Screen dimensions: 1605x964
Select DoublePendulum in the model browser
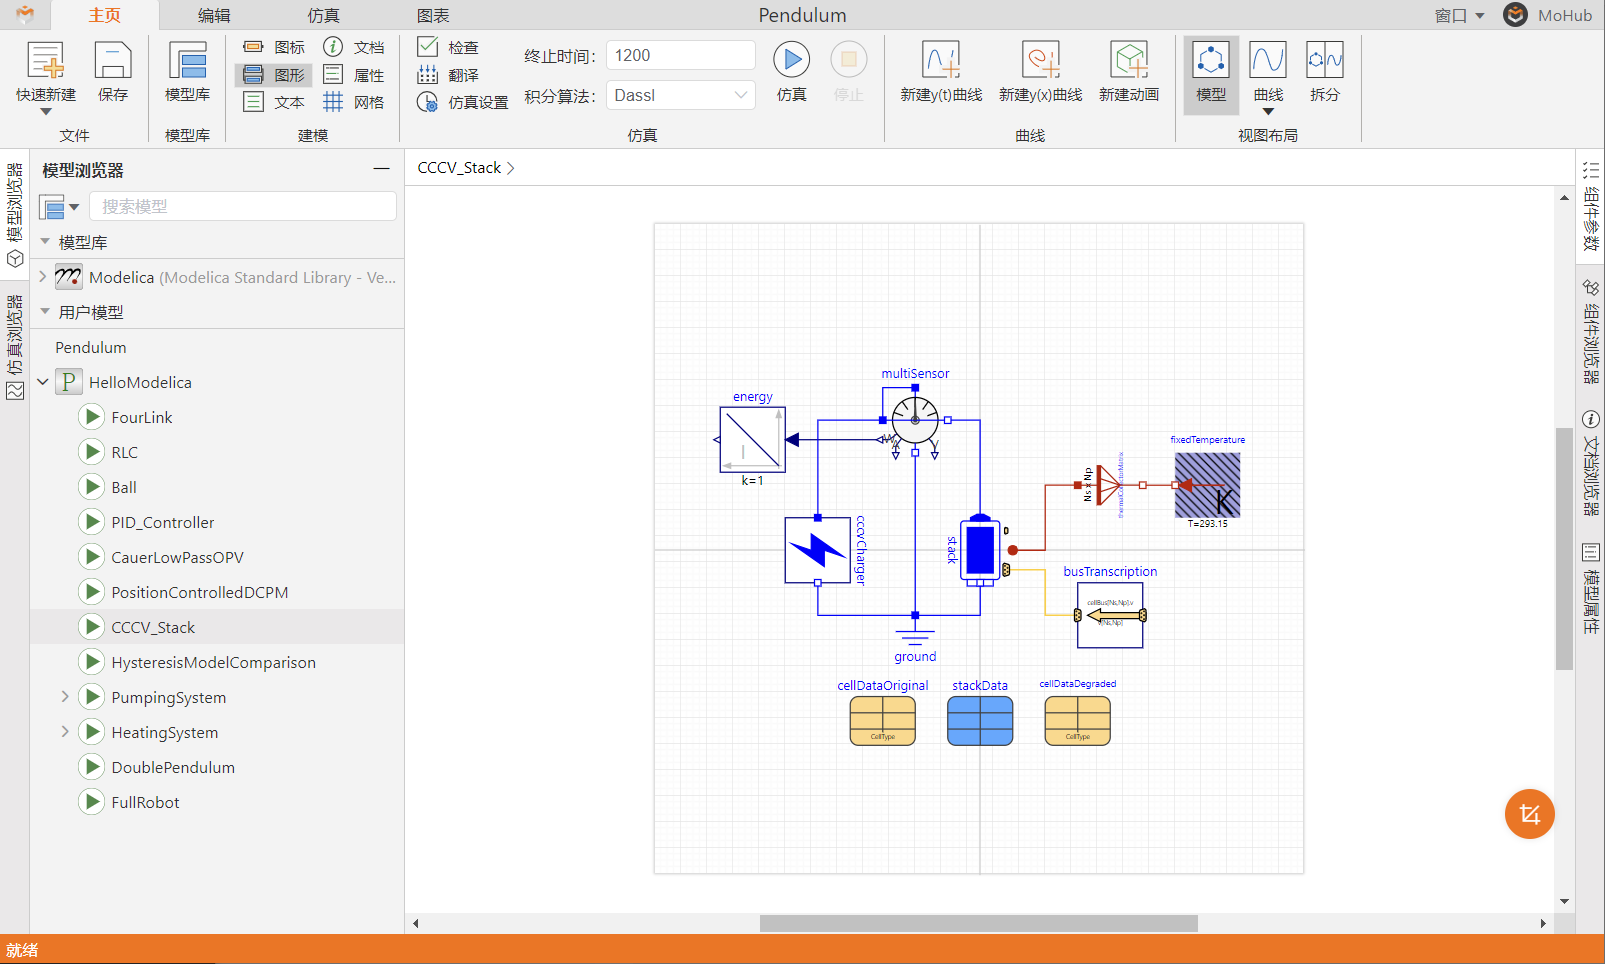(173, 767)
